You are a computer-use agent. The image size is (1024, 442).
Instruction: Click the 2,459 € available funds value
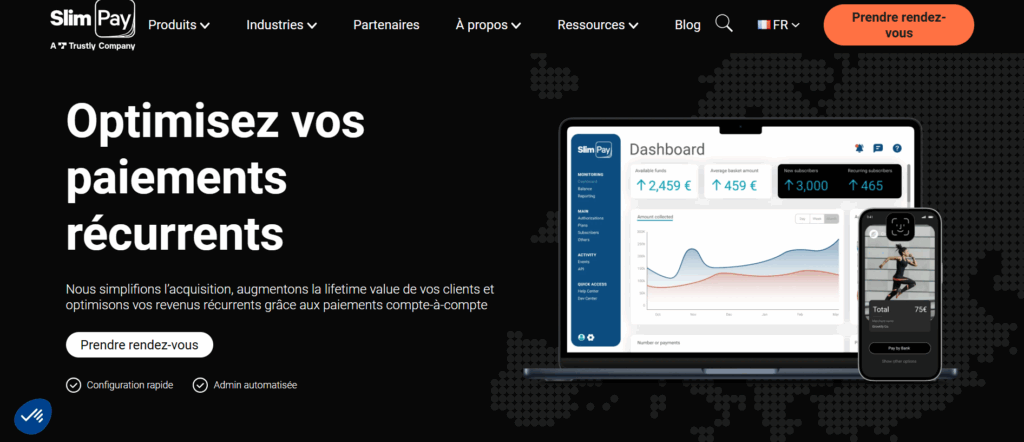[664, 185]
